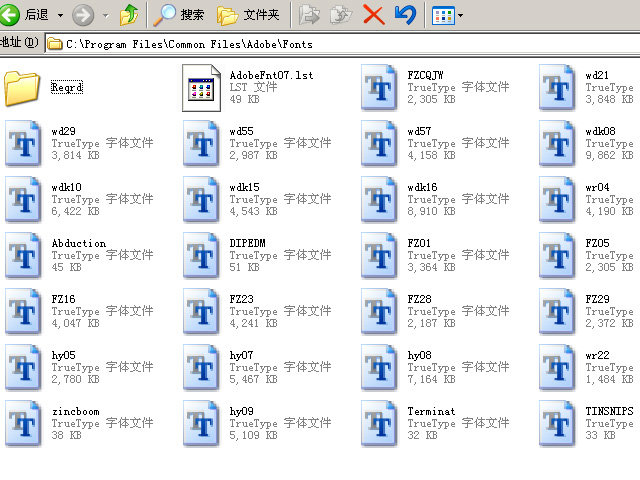Select the AdobeFnt07.lst file icon
Viewport: 640px width, 480px height.
(x=201, y=88)
